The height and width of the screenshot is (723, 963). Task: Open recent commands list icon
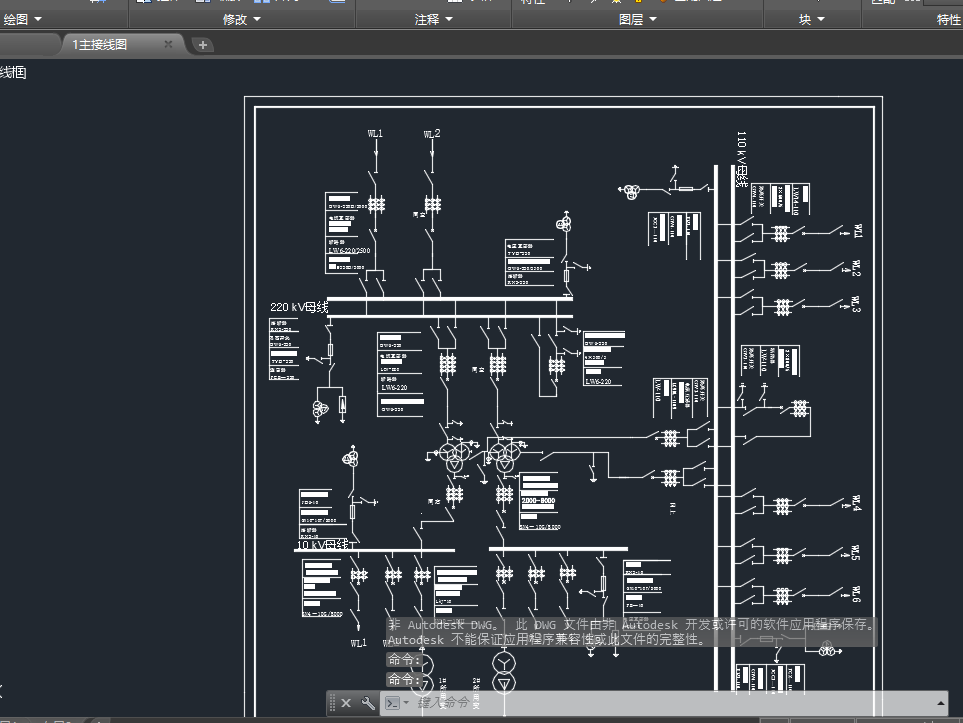pyautogui.click(x=396, y=703)
